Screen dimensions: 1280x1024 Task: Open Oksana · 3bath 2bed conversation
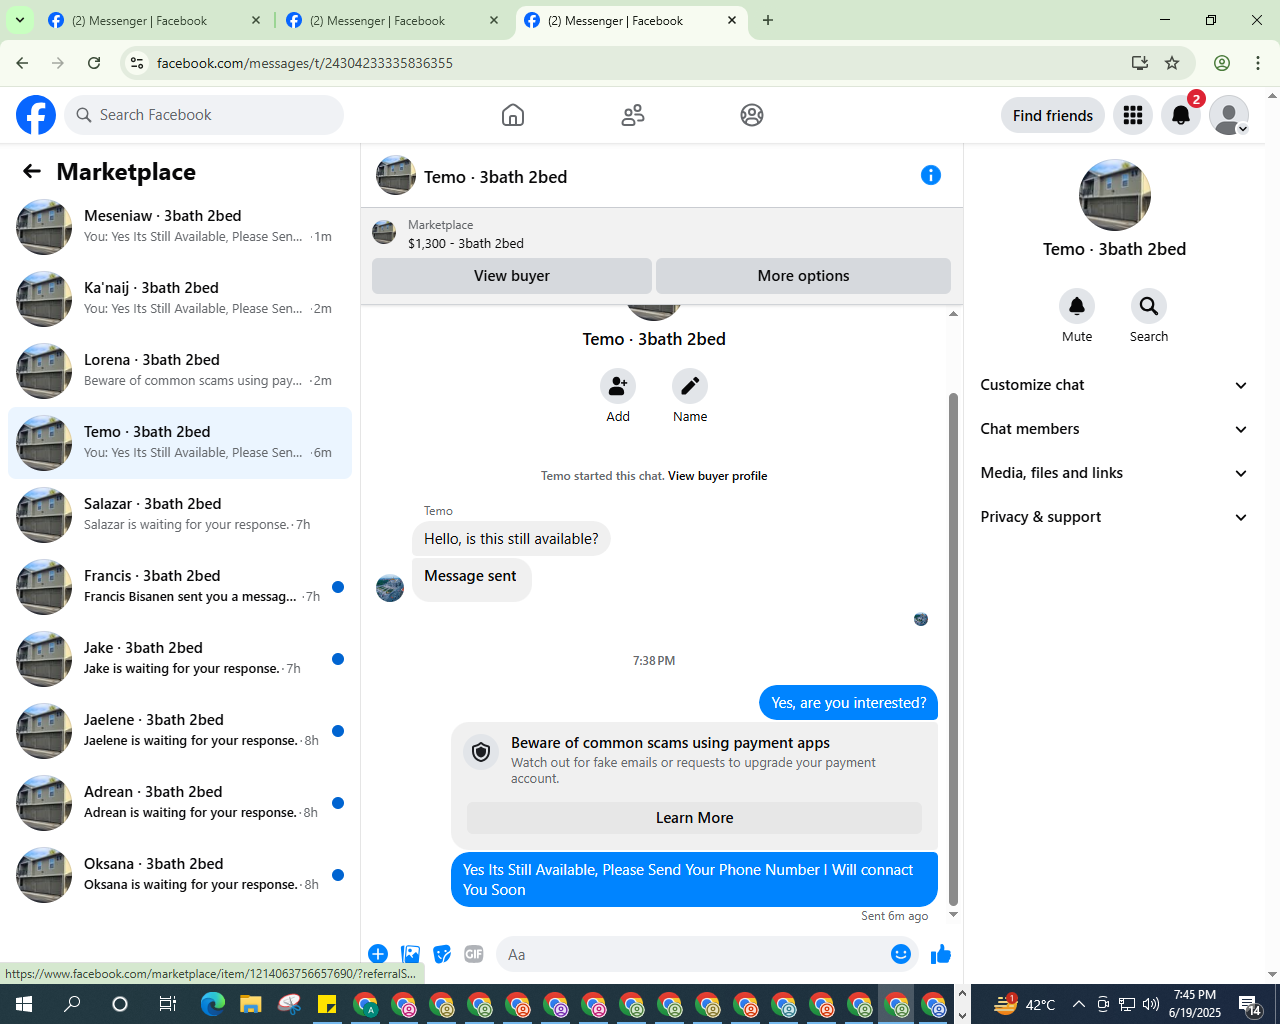(x=180, y=875)
